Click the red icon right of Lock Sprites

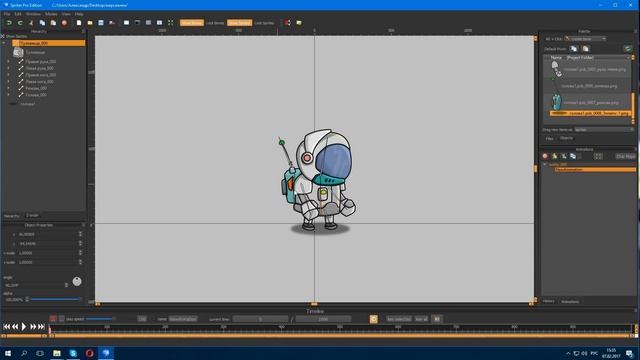pos(287,23)
